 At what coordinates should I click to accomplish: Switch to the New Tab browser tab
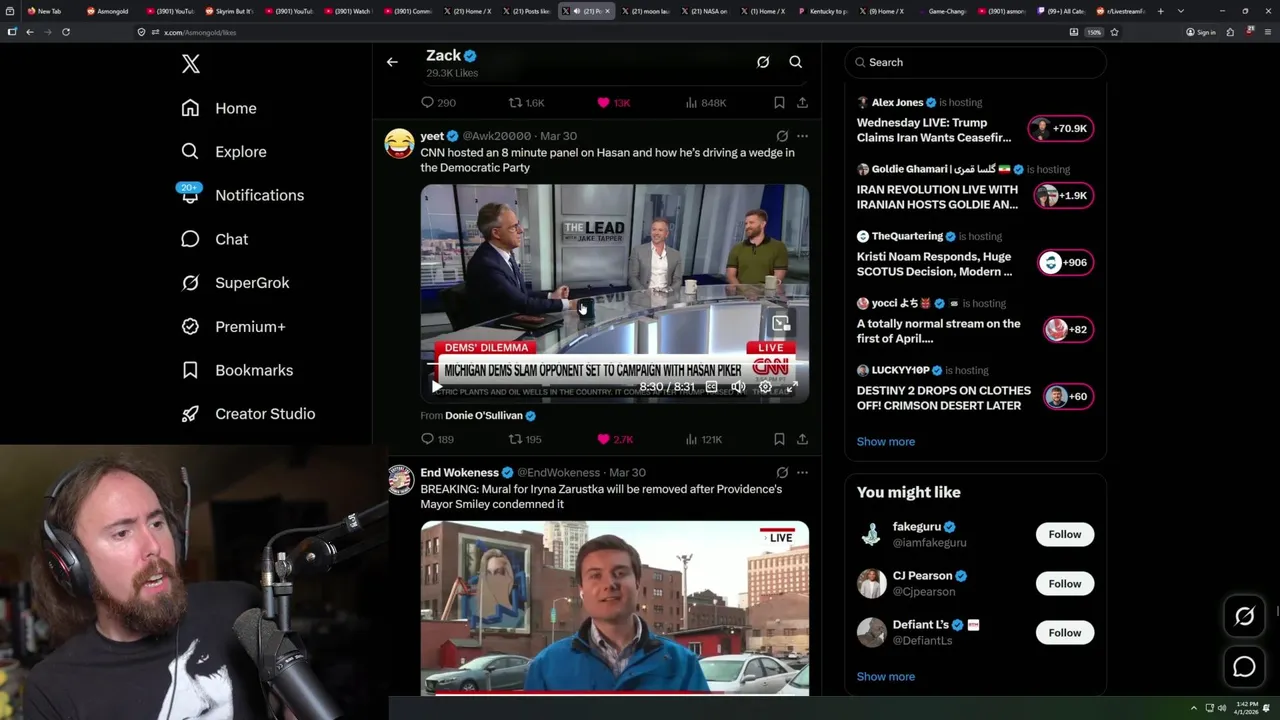45,11
